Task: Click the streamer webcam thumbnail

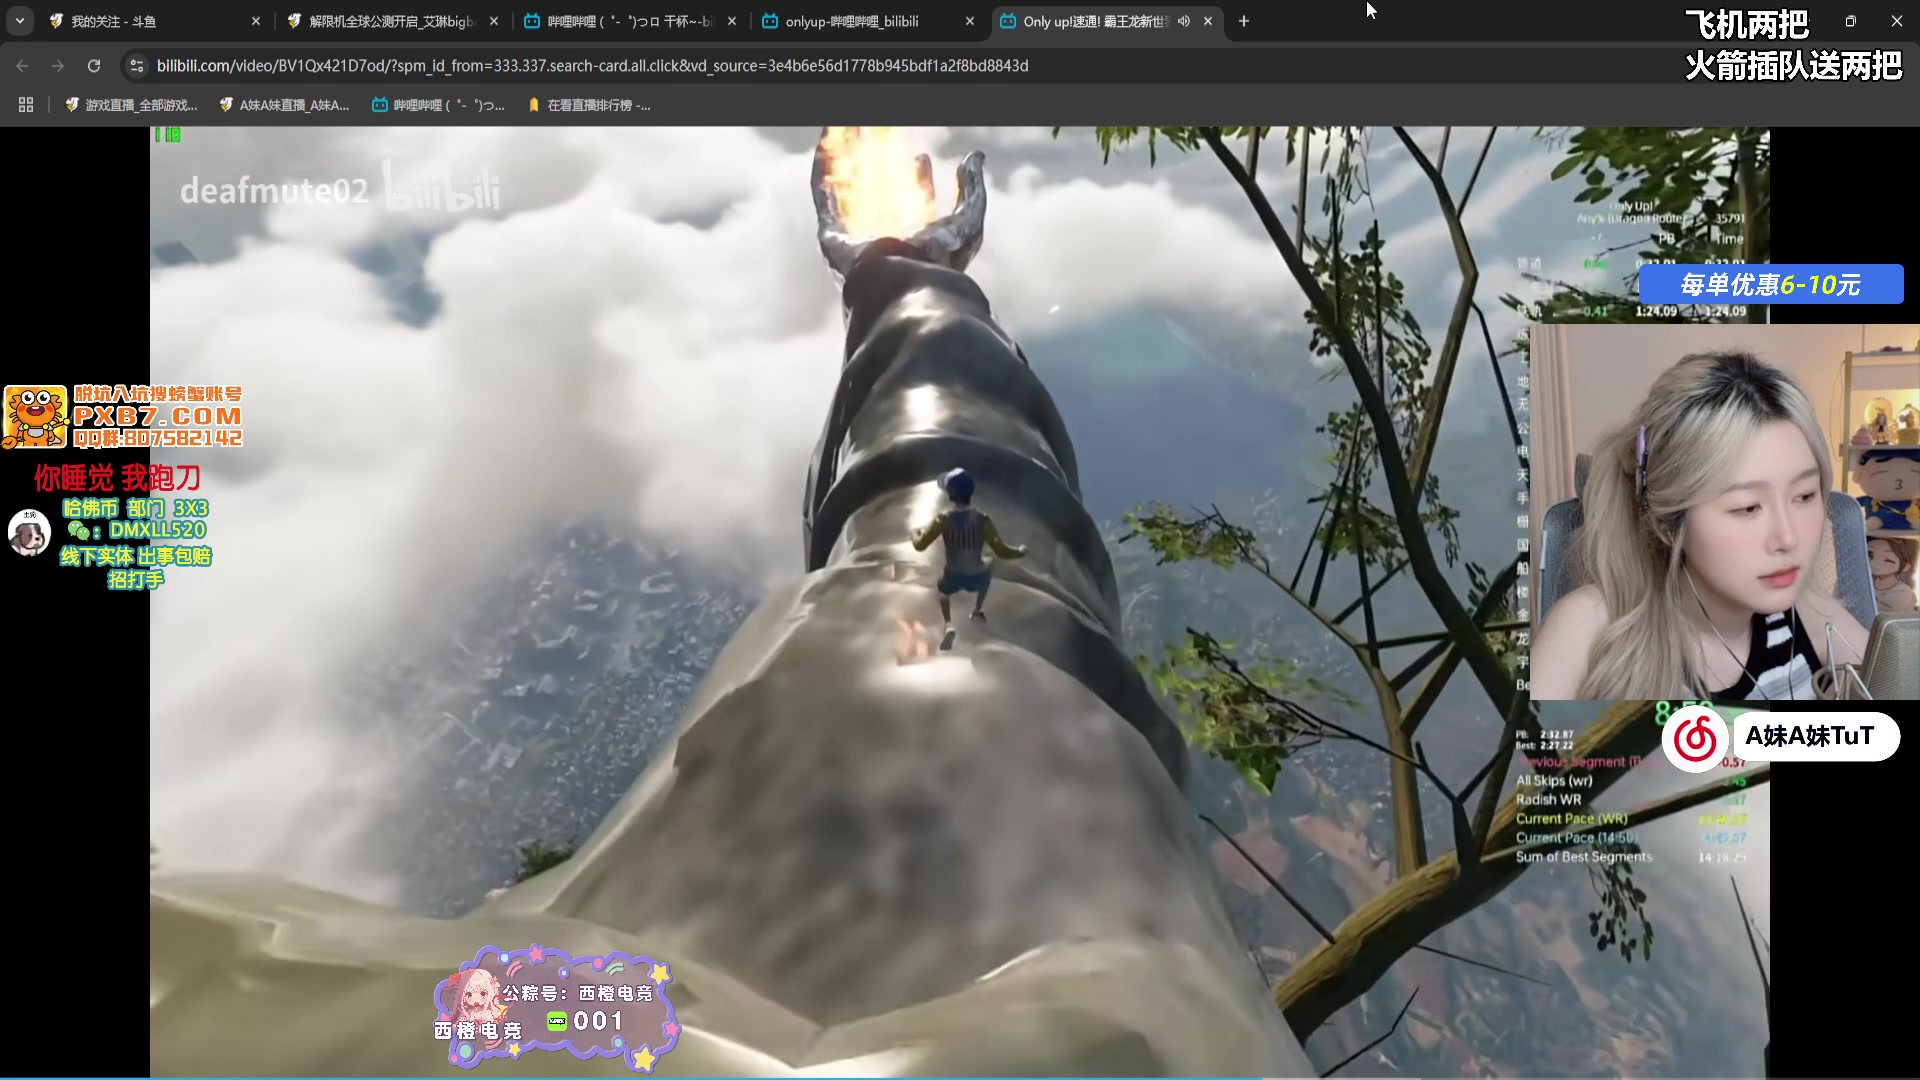Action: coord(1724,511)
